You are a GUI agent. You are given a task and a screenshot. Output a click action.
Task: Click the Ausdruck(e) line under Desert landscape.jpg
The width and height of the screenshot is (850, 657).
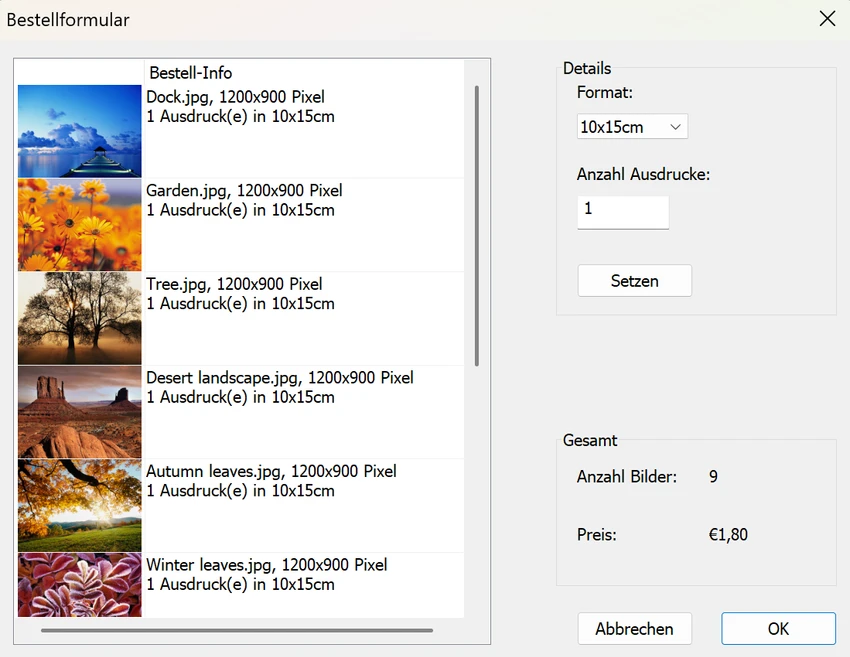241,397
